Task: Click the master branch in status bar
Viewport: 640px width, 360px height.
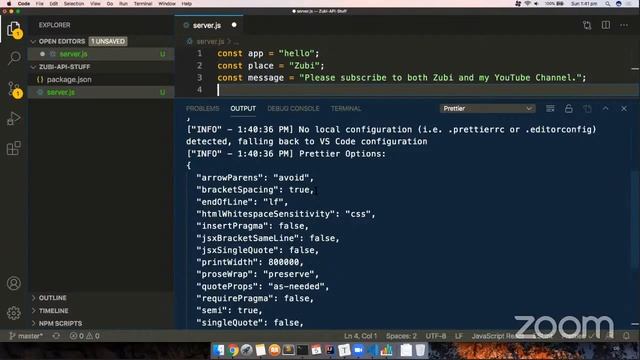Action: (x=26, y=336)
